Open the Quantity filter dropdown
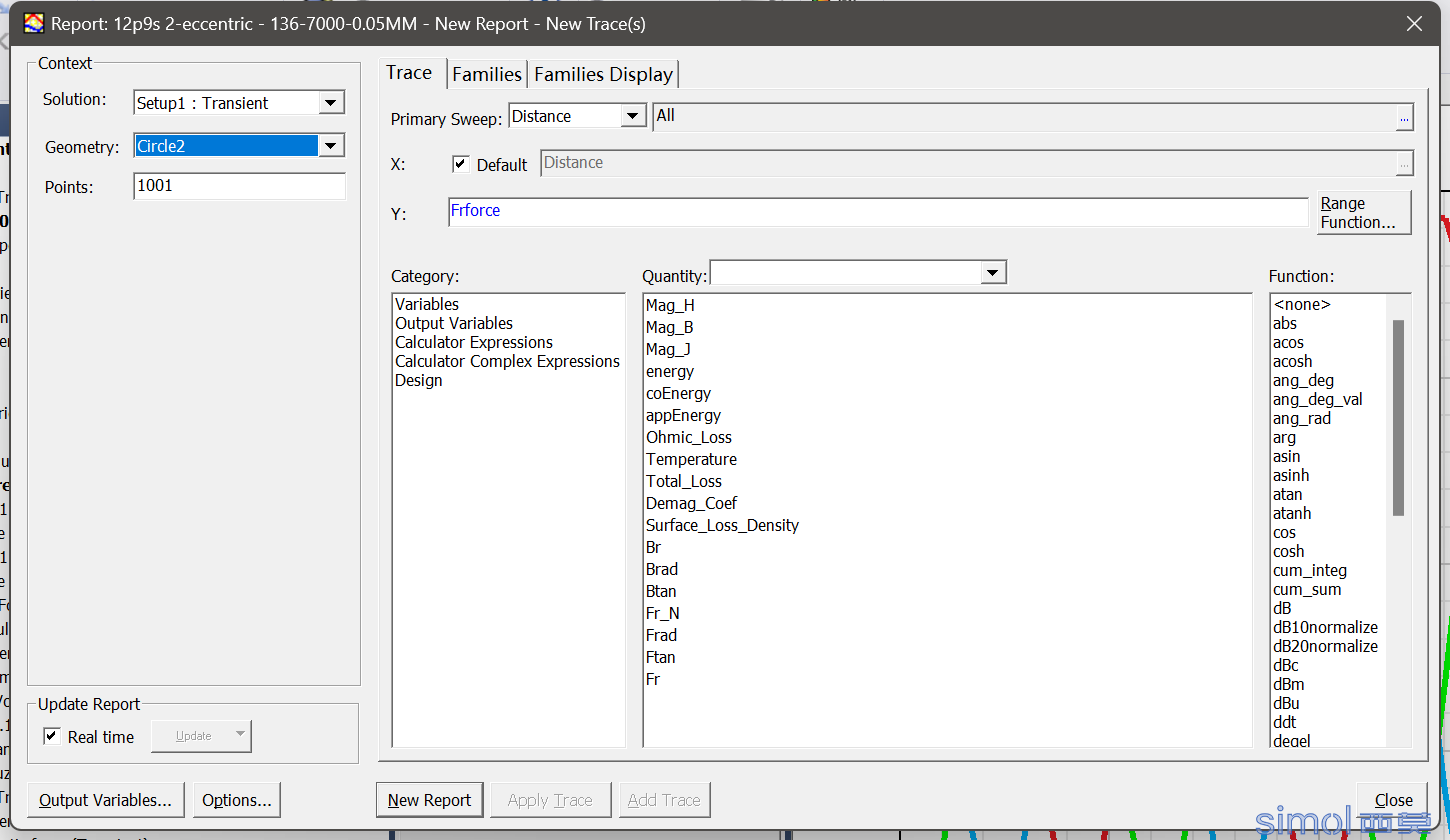 992,273
